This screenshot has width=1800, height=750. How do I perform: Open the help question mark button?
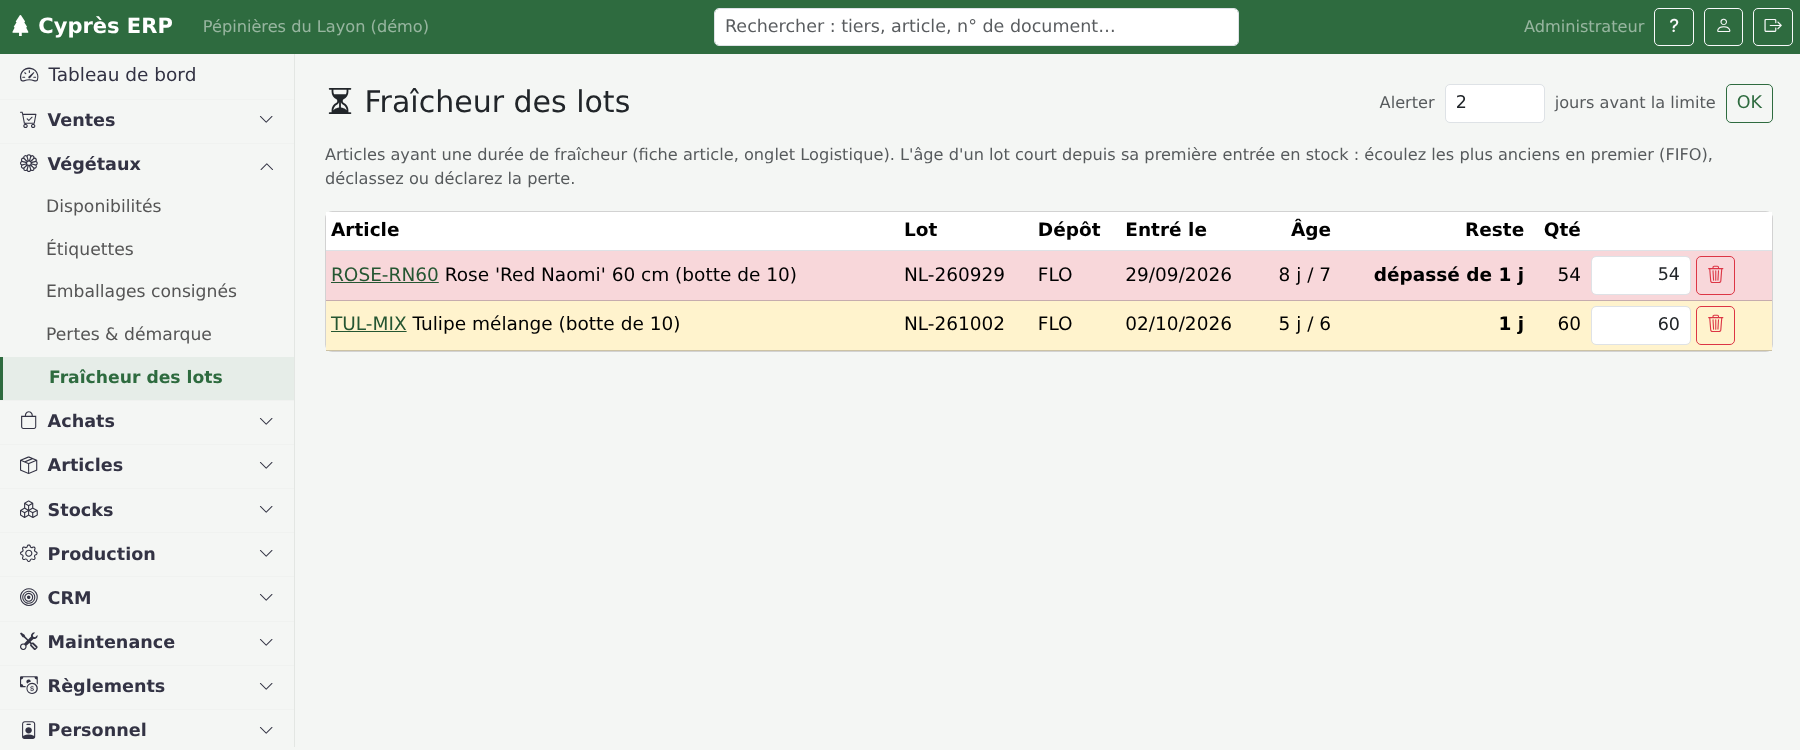pyautogui.click(x=1674, y=27)
